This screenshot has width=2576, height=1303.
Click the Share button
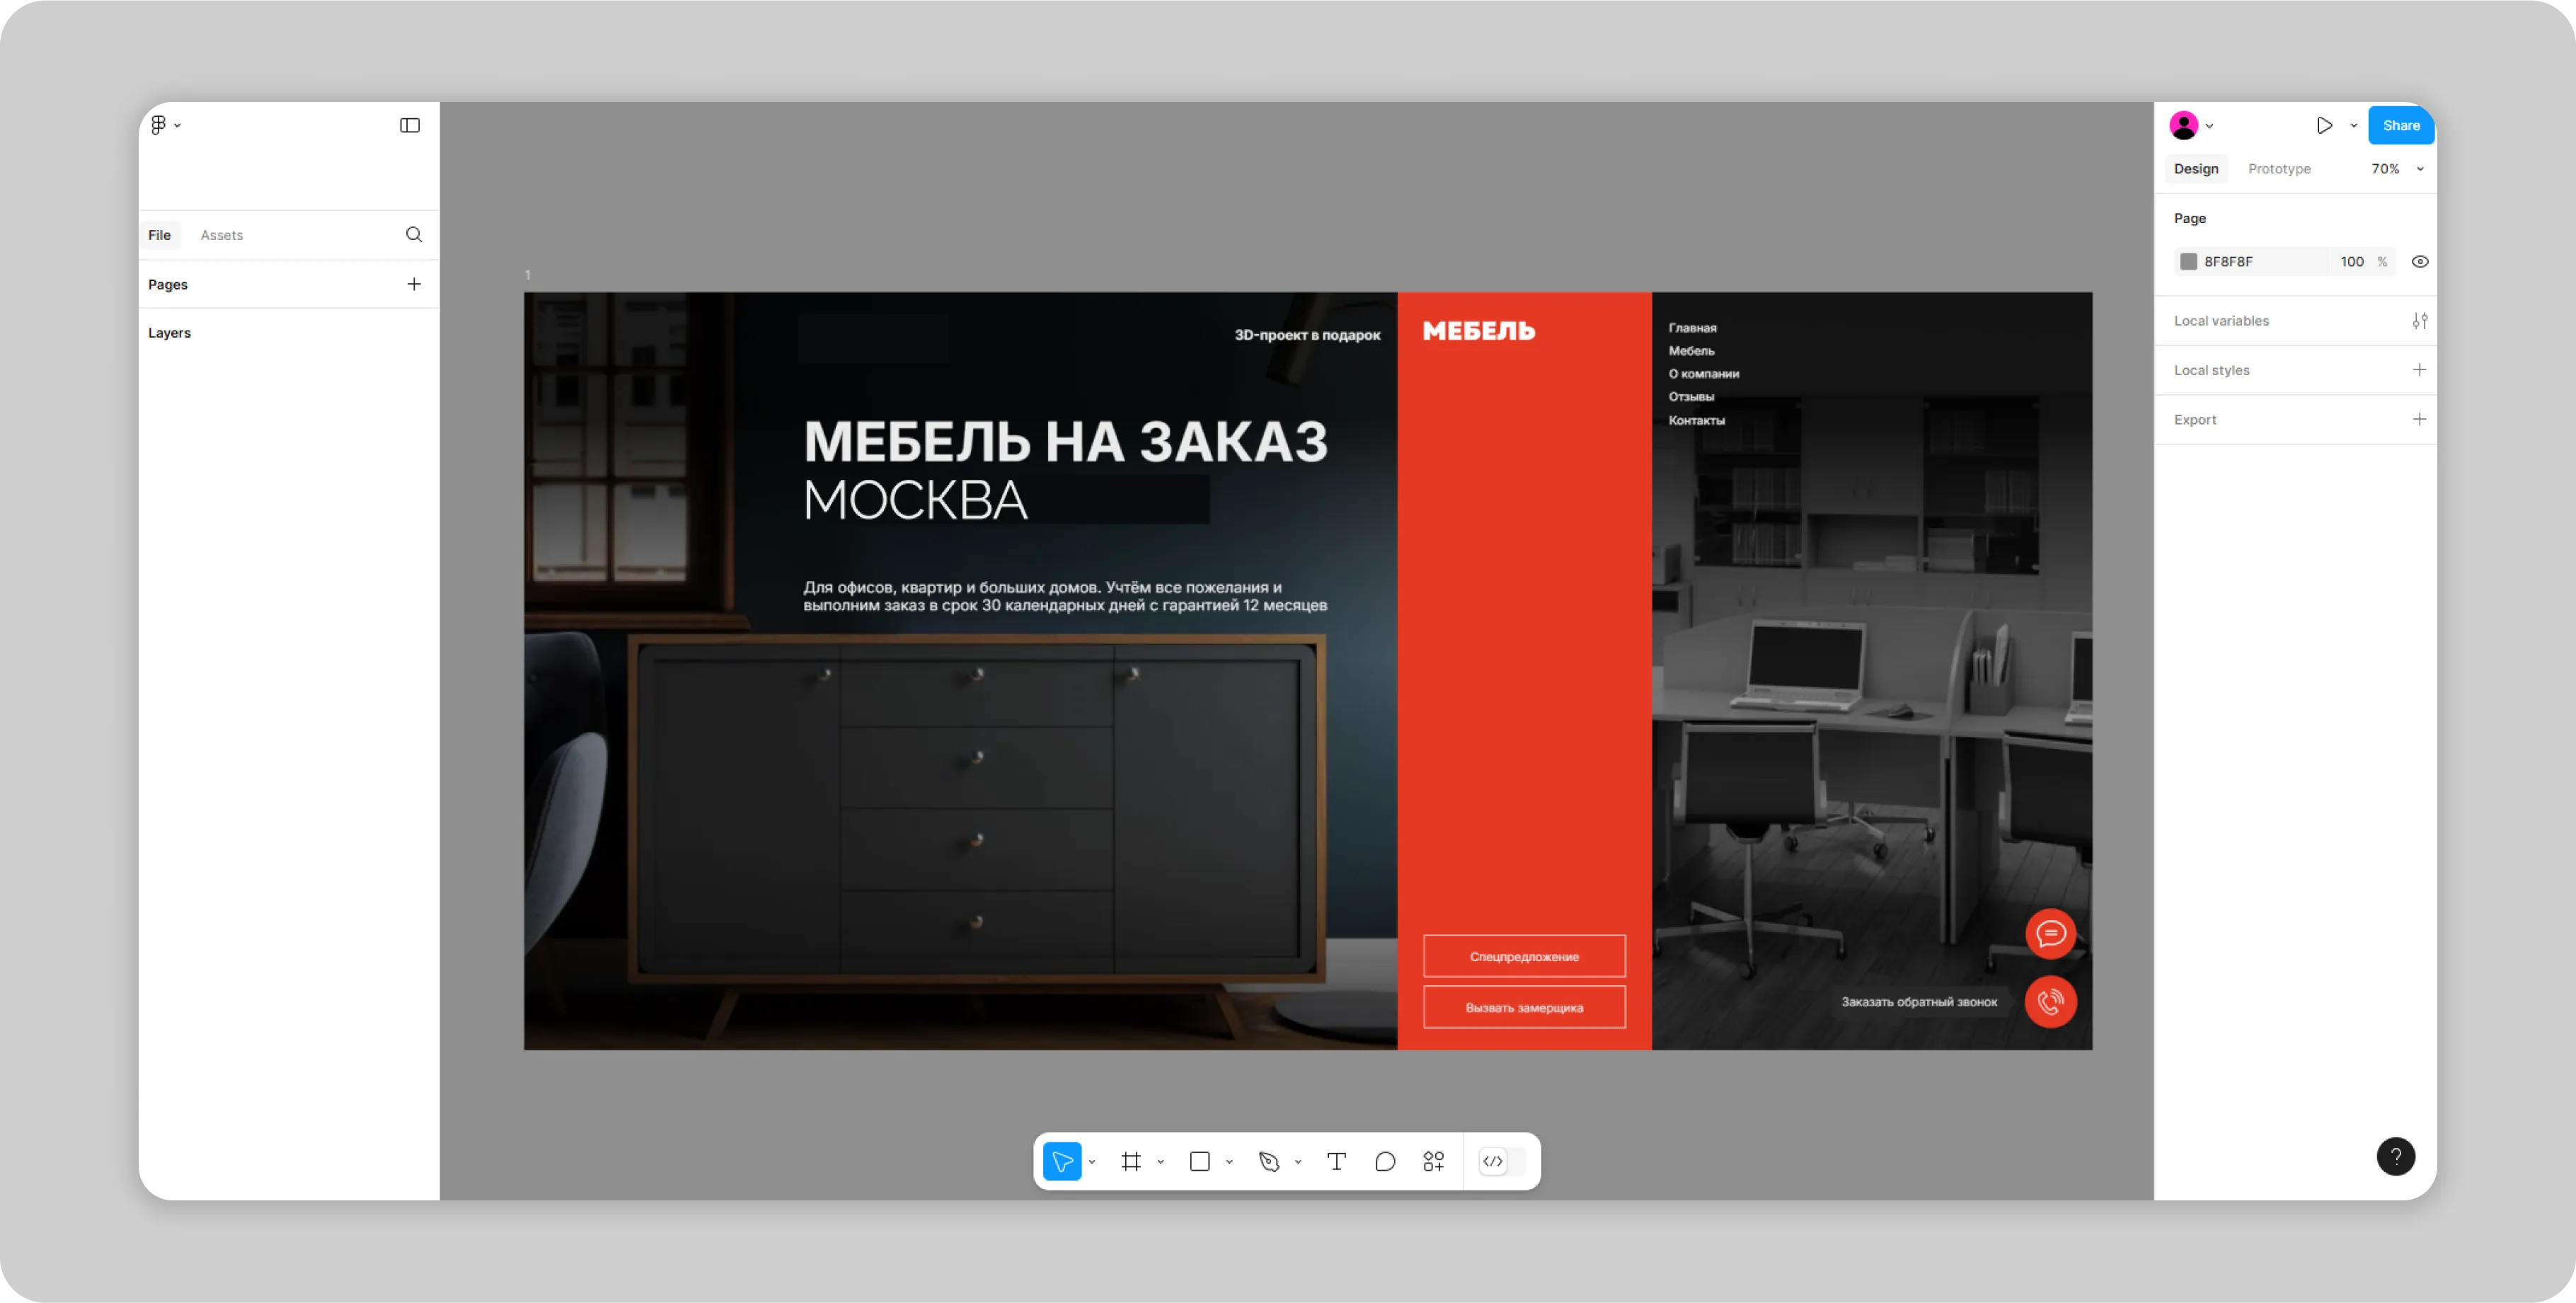(2400, 125)
